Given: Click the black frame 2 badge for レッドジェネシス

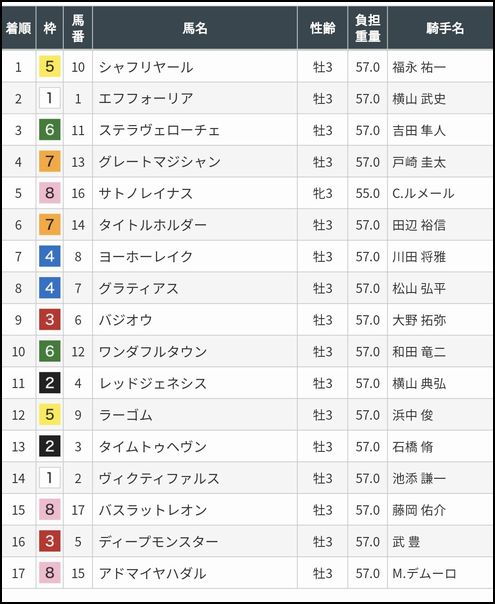Looking at the screenshot, I should [x=50, y=383].
